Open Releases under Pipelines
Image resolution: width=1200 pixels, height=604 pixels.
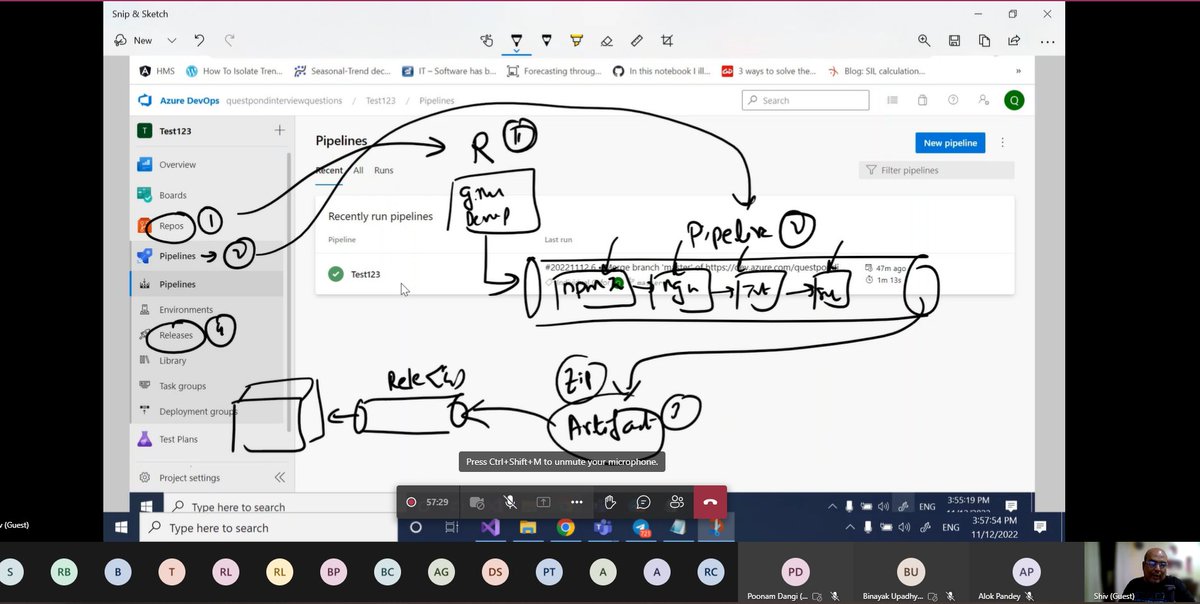pos(176,336)
